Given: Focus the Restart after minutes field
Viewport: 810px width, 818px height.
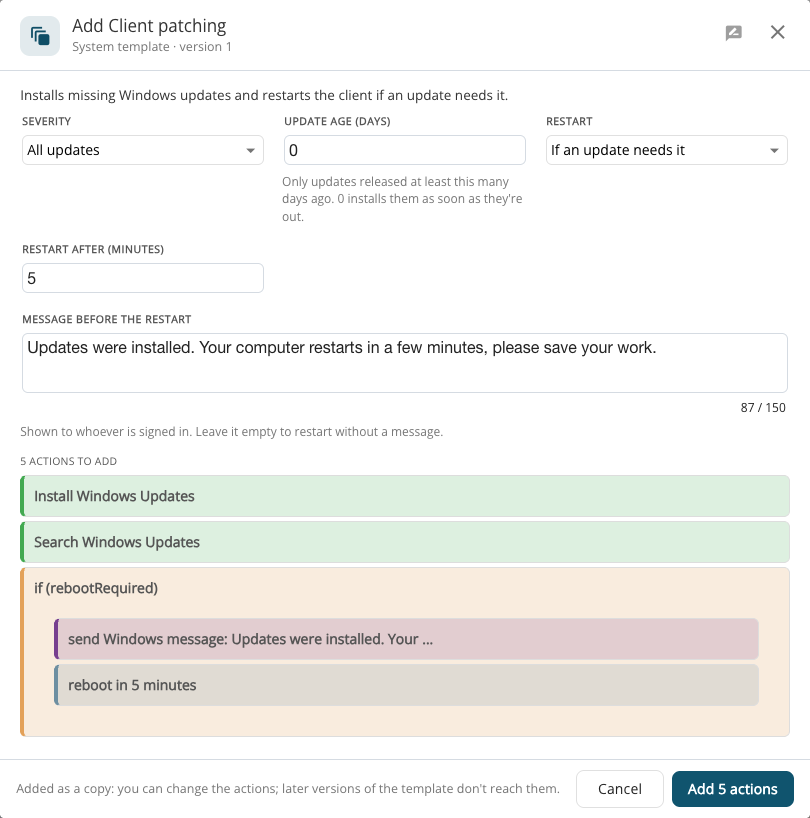Looking at the screenshot, I should point(142,278).
